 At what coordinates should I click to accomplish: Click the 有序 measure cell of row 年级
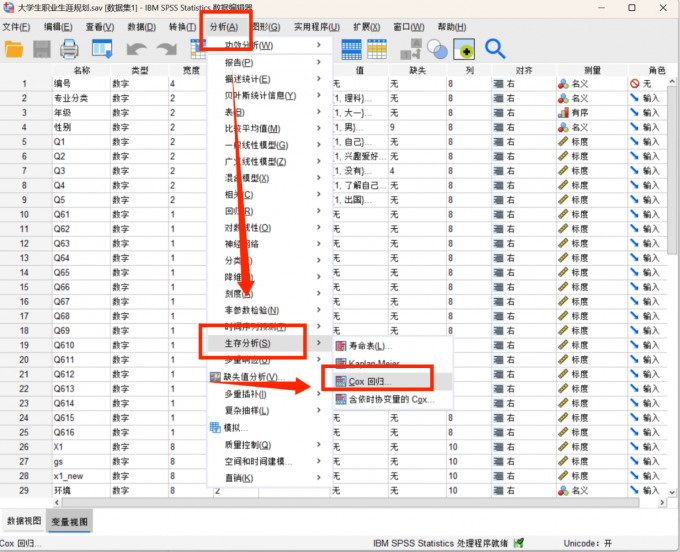(x=592, y=113)
